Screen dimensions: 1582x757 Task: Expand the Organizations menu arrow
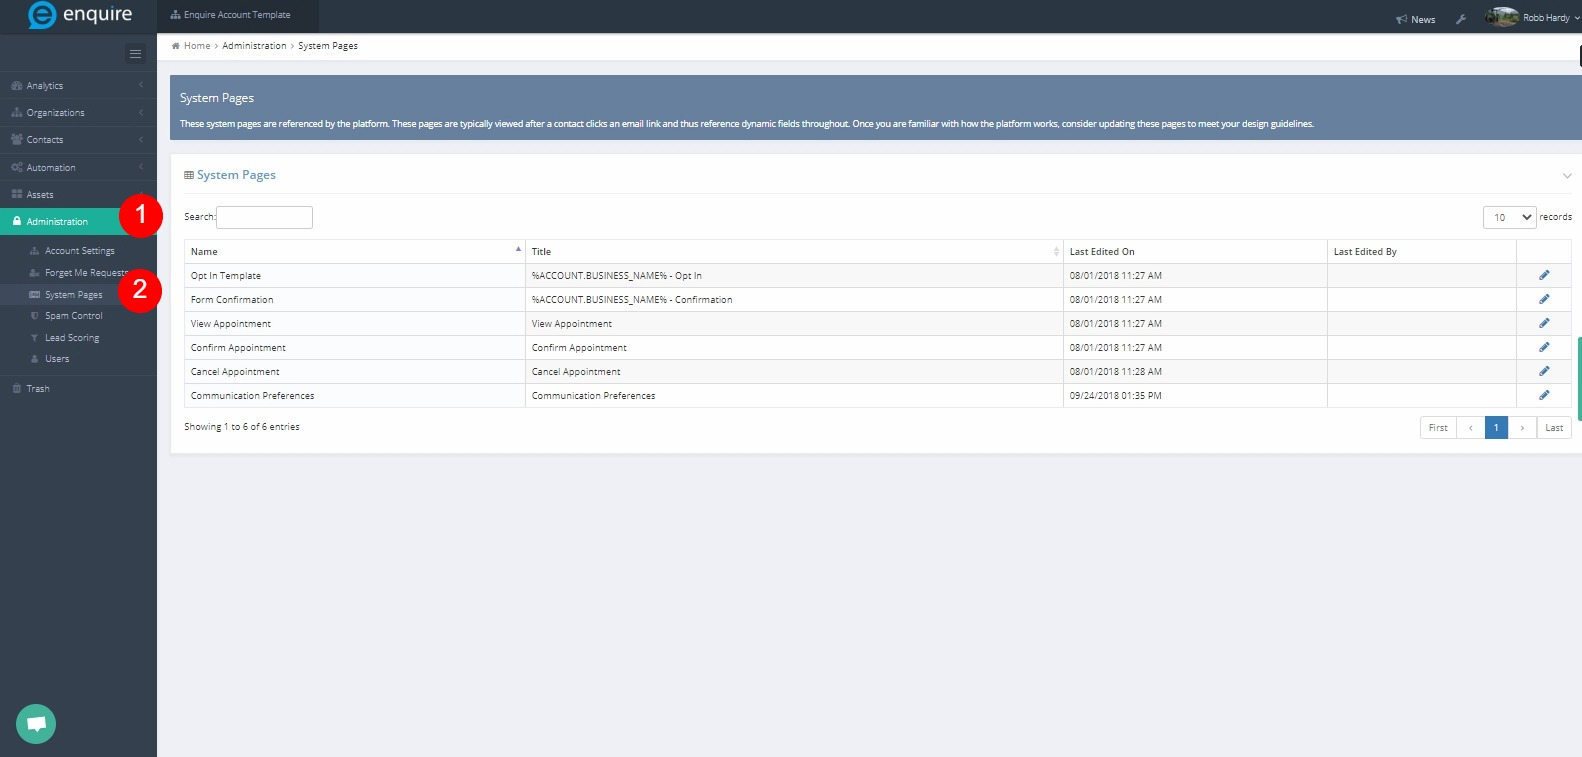tap(141, 113)
